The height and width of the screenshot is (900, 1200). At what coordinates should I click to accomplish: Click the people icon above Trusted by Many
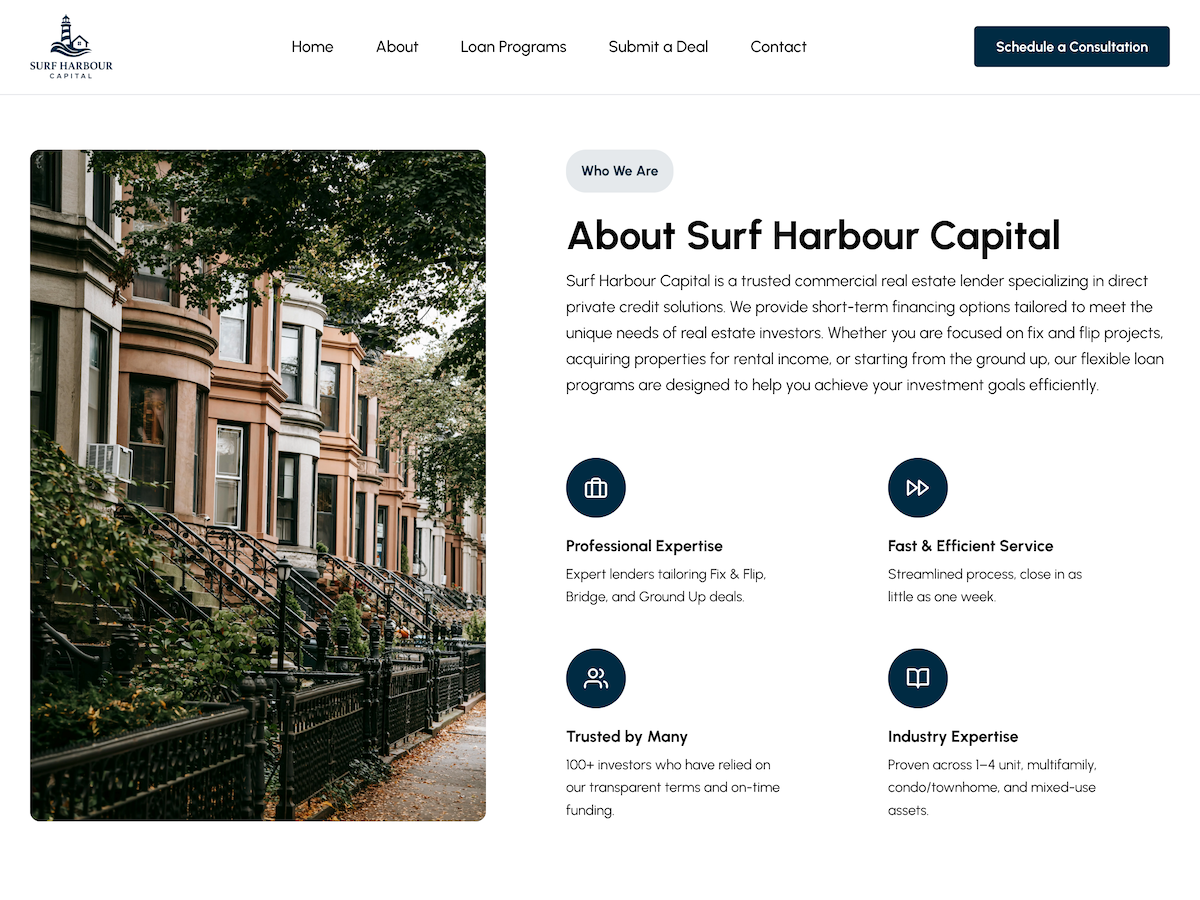pos(596,677)
